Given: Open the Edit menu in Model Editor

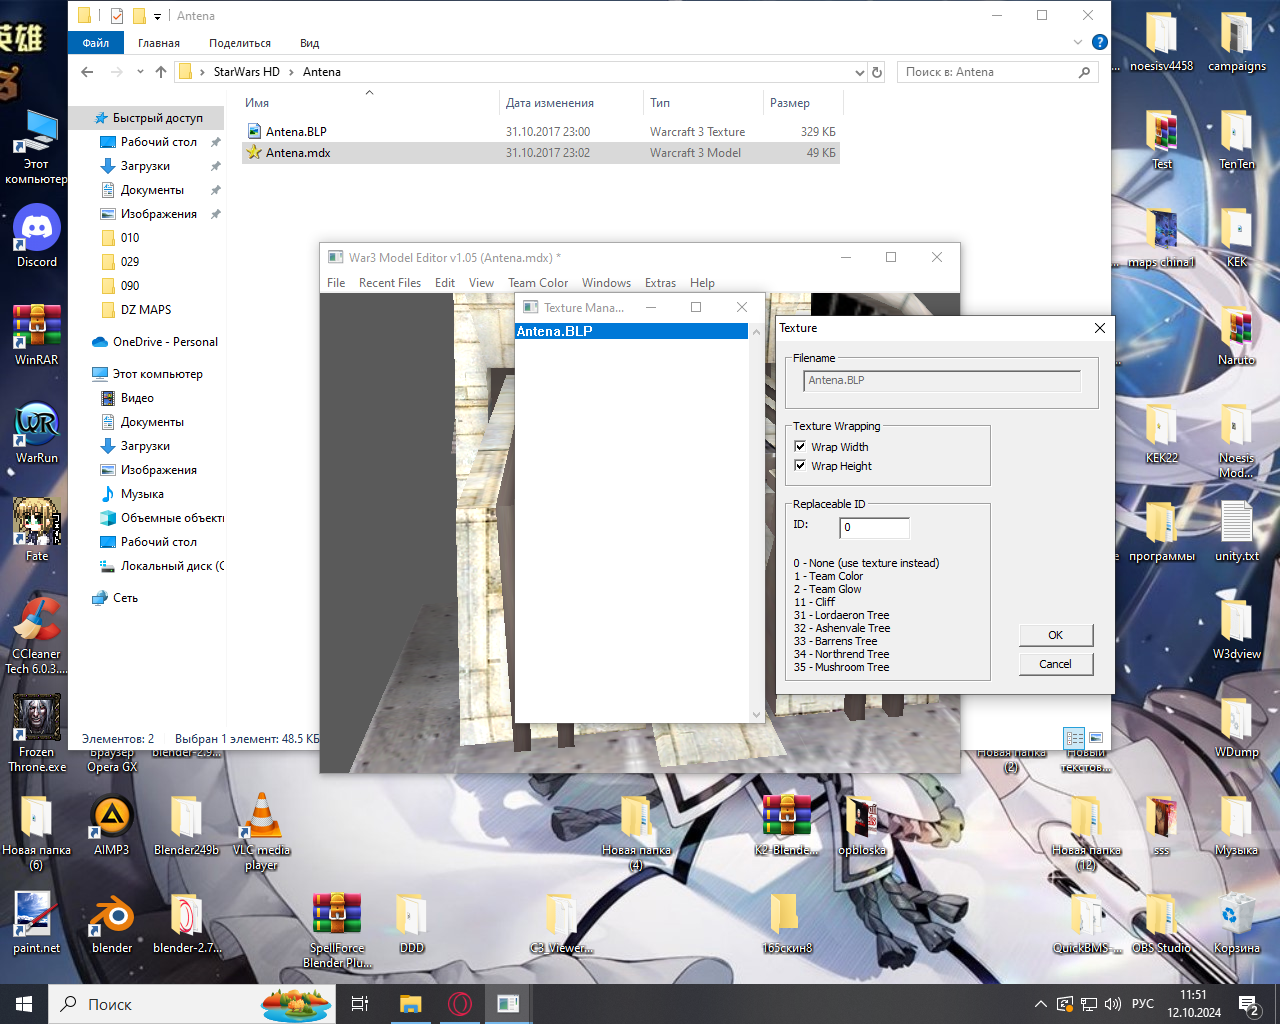Looking at the screenshot, I should [x=445, y=283].
